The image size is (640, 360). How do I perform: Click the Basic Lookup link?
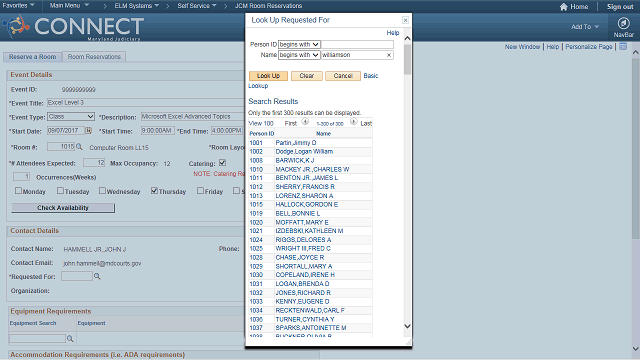coord(371,76)
